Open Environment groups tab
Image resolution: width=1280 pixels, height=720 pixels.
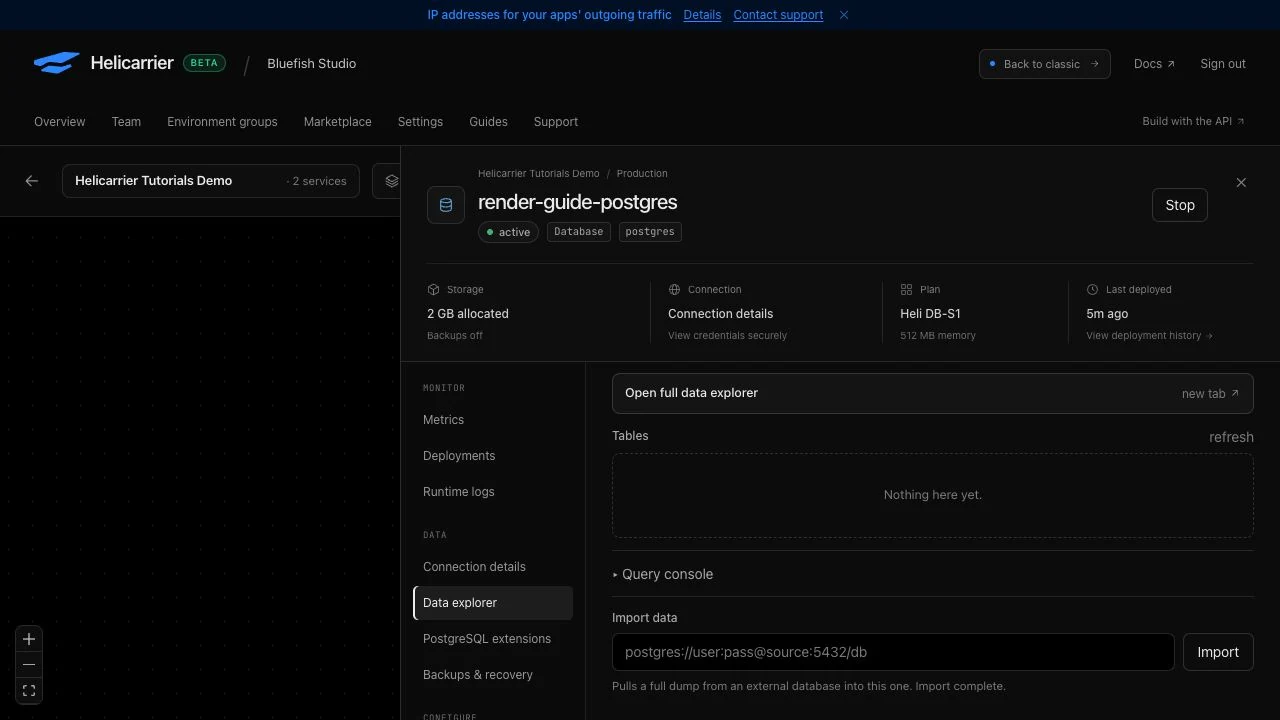click(x=222, y=122)
